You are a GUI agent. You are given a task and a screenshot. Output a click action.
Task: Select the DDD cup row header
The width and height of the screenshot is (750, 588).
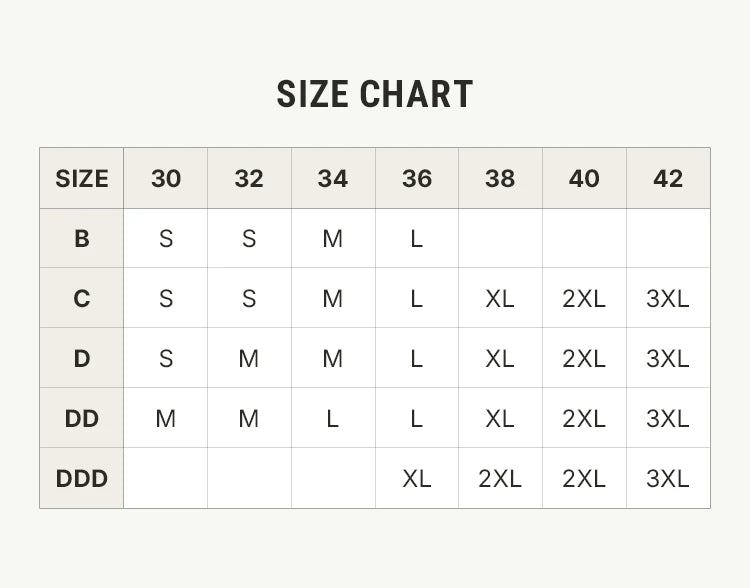[82, 478]
